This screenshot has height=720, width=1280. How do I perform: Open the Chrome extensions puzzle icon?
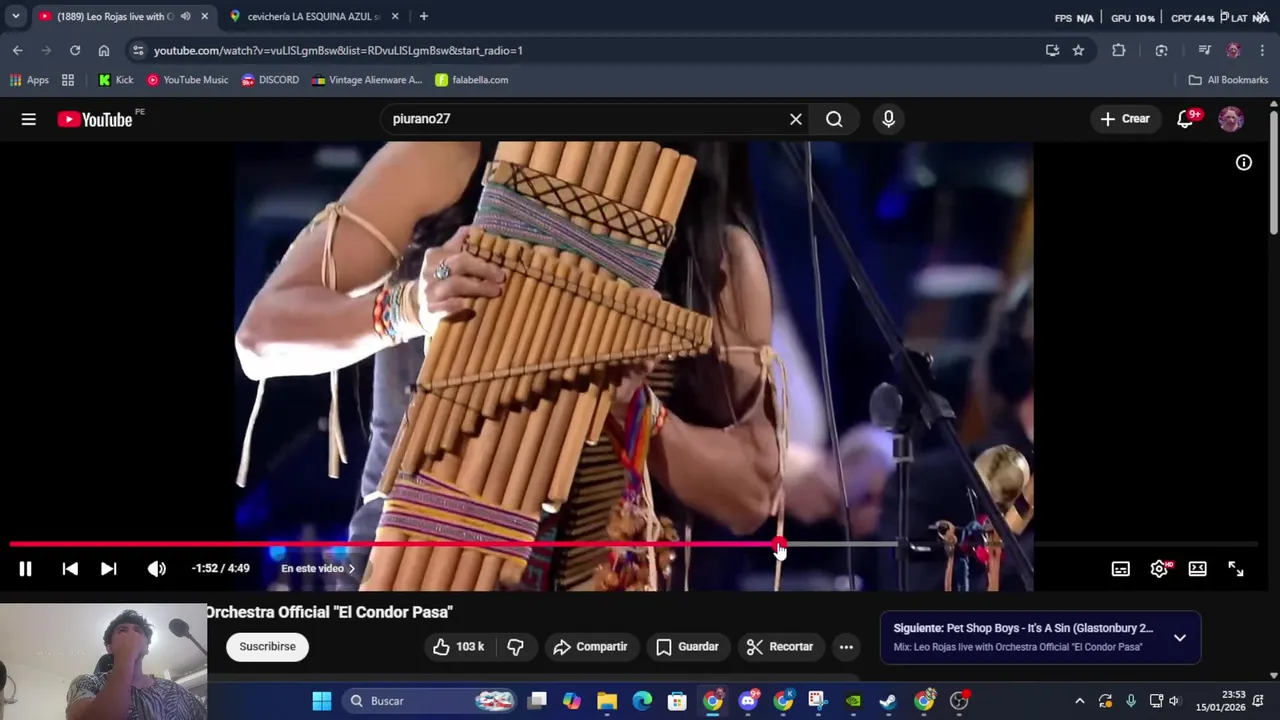(1119, 50)
